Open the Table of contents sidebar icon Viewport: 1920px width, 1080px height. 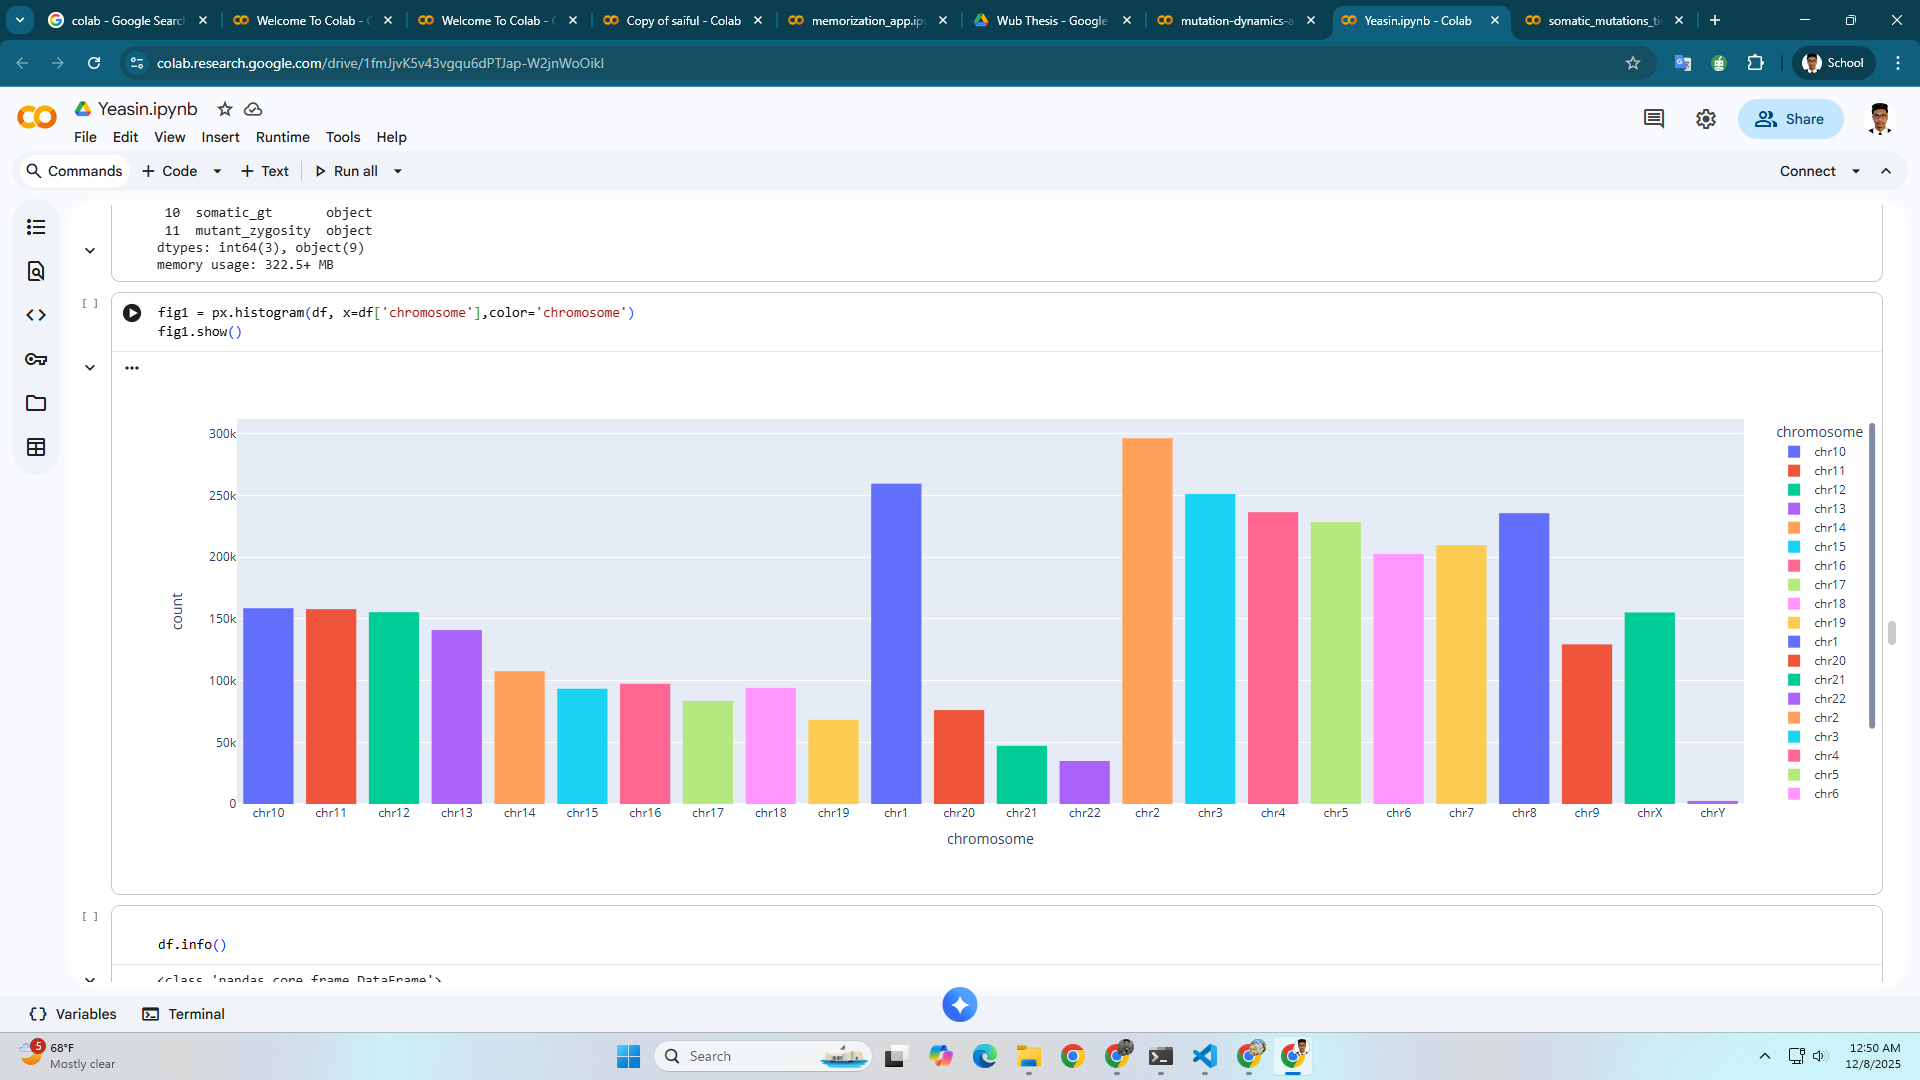click(36, 227)
